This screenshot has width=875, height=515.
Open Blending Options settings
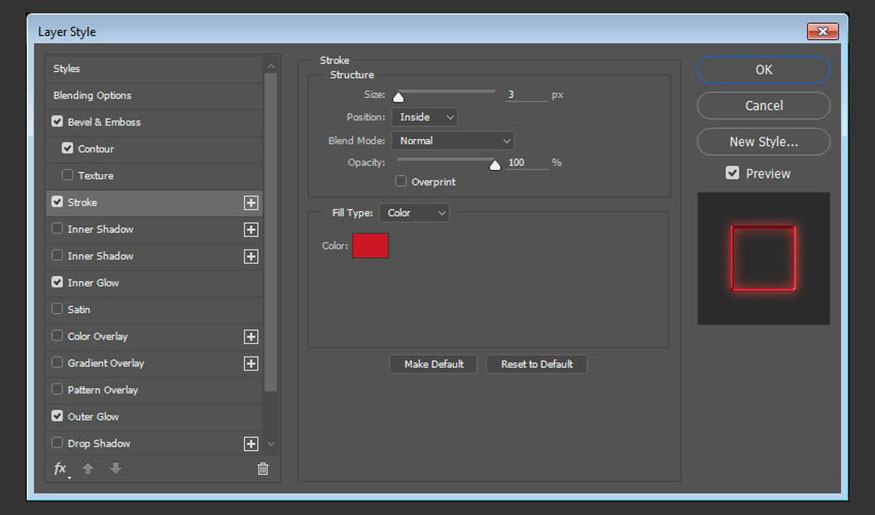(154, 95)
